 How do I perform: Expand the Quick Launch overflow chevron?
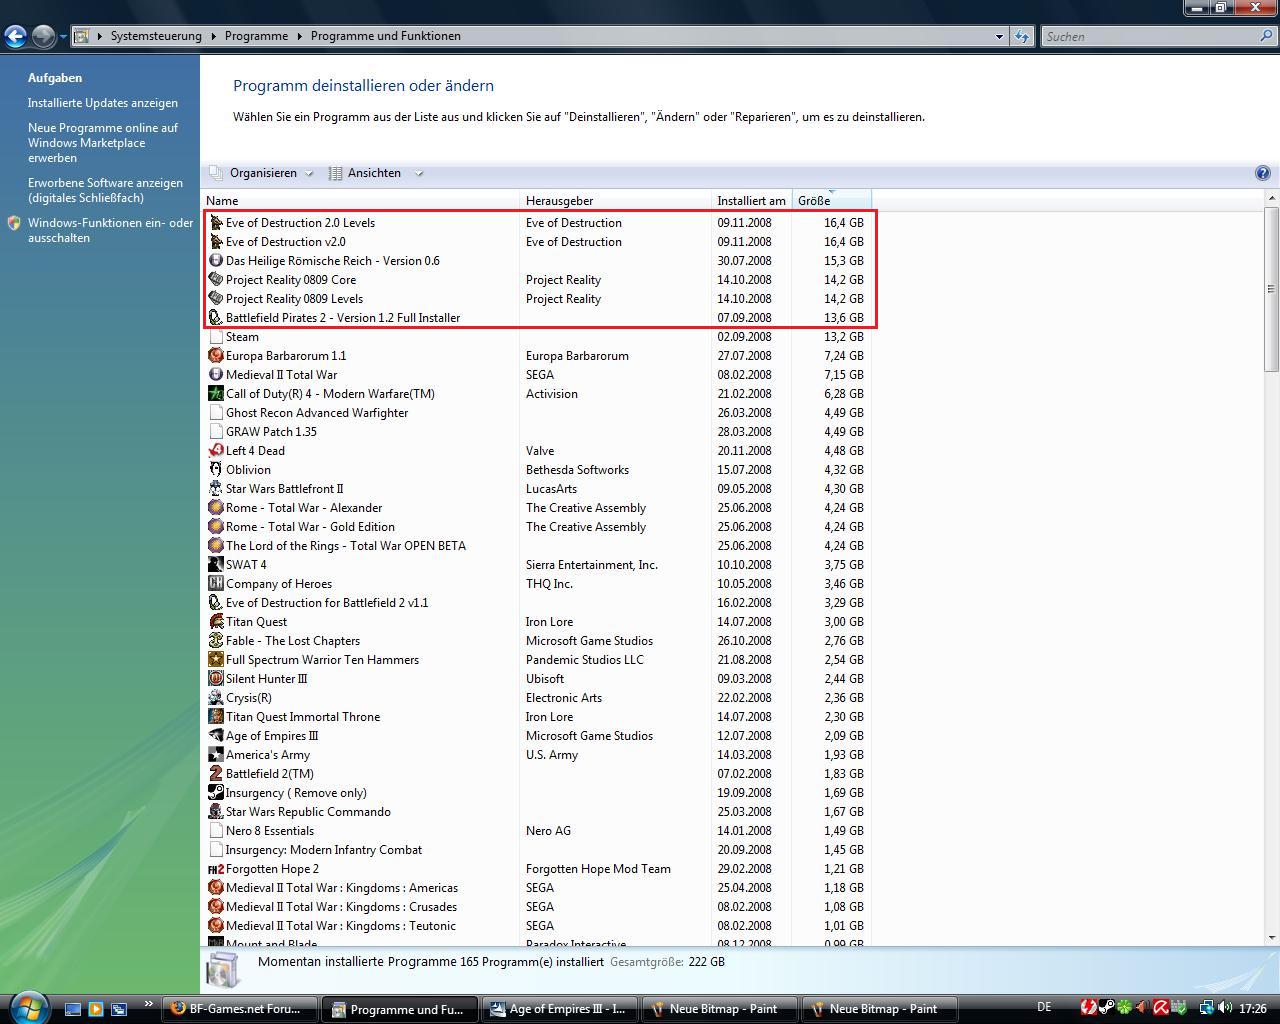pos(149,1004)
